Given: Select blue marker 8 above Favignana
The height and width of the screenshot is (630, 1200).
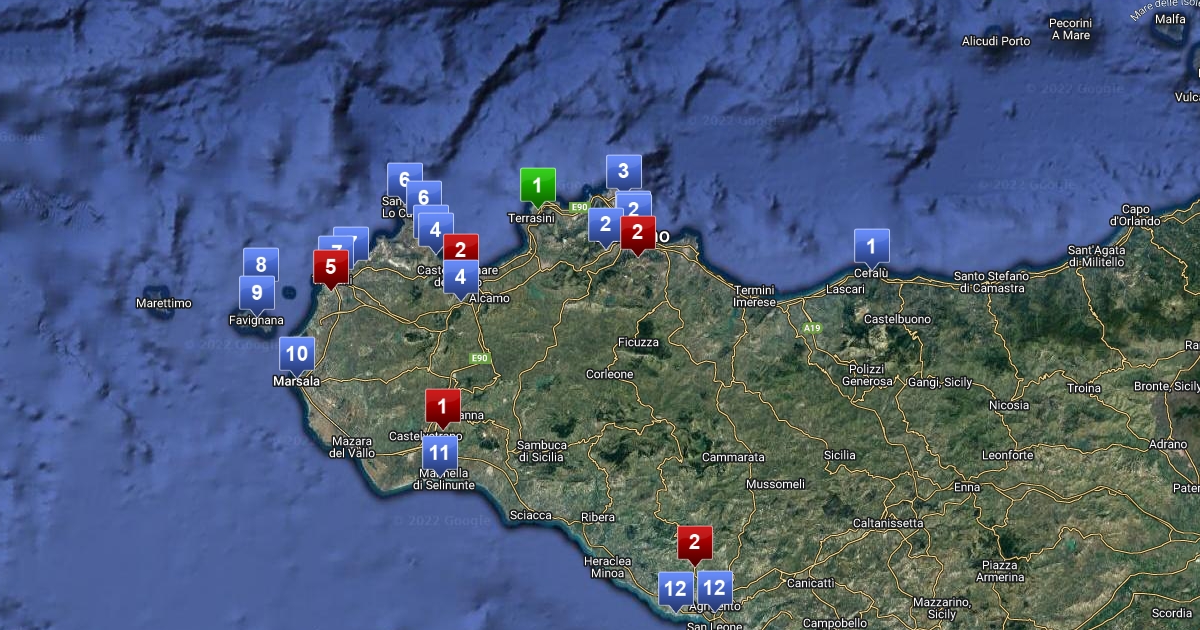Looking at the screenshot, I should (261, 265).
